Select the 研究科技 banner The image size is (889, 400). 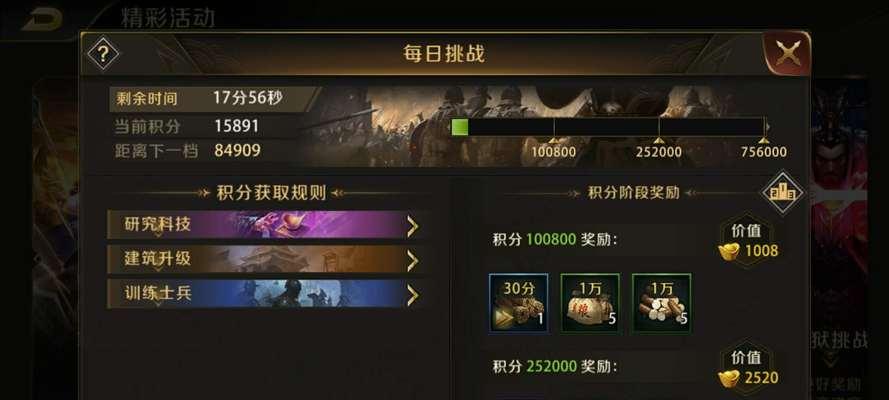pos(265,225)
